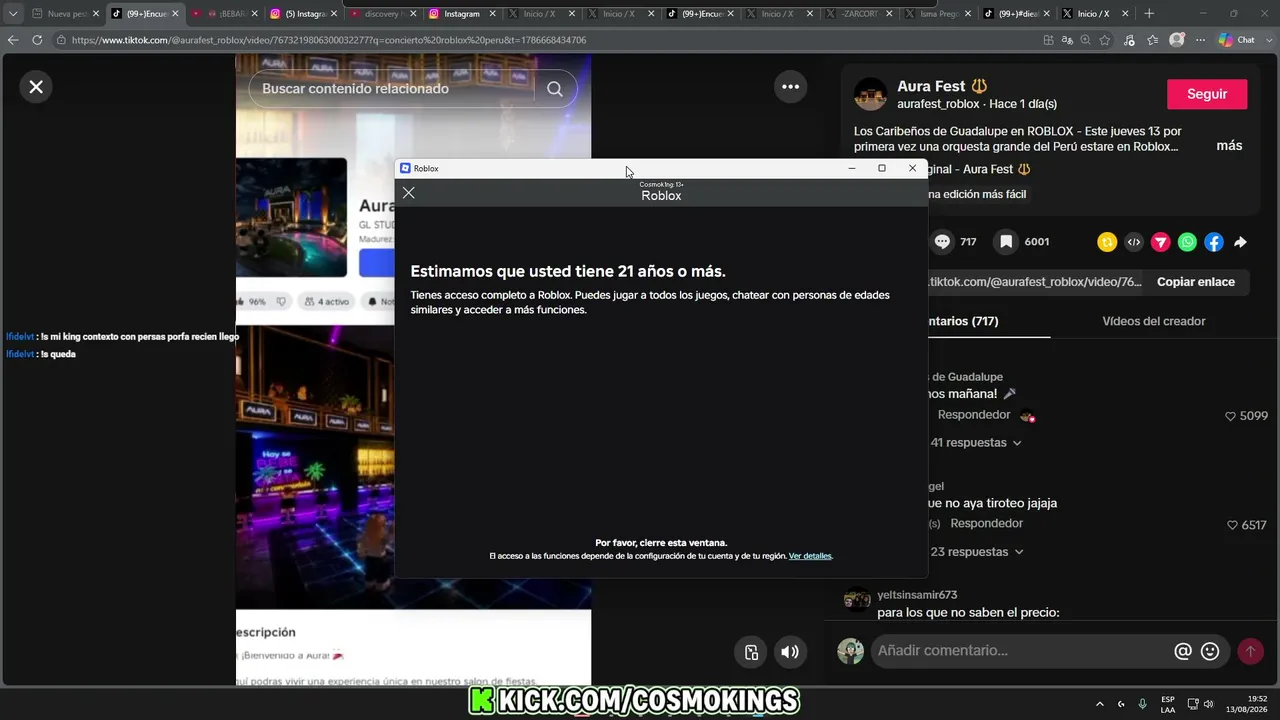Open the volume control in system tray
The width and height of the screenshot is (1280, 720).
point(1208,704)
